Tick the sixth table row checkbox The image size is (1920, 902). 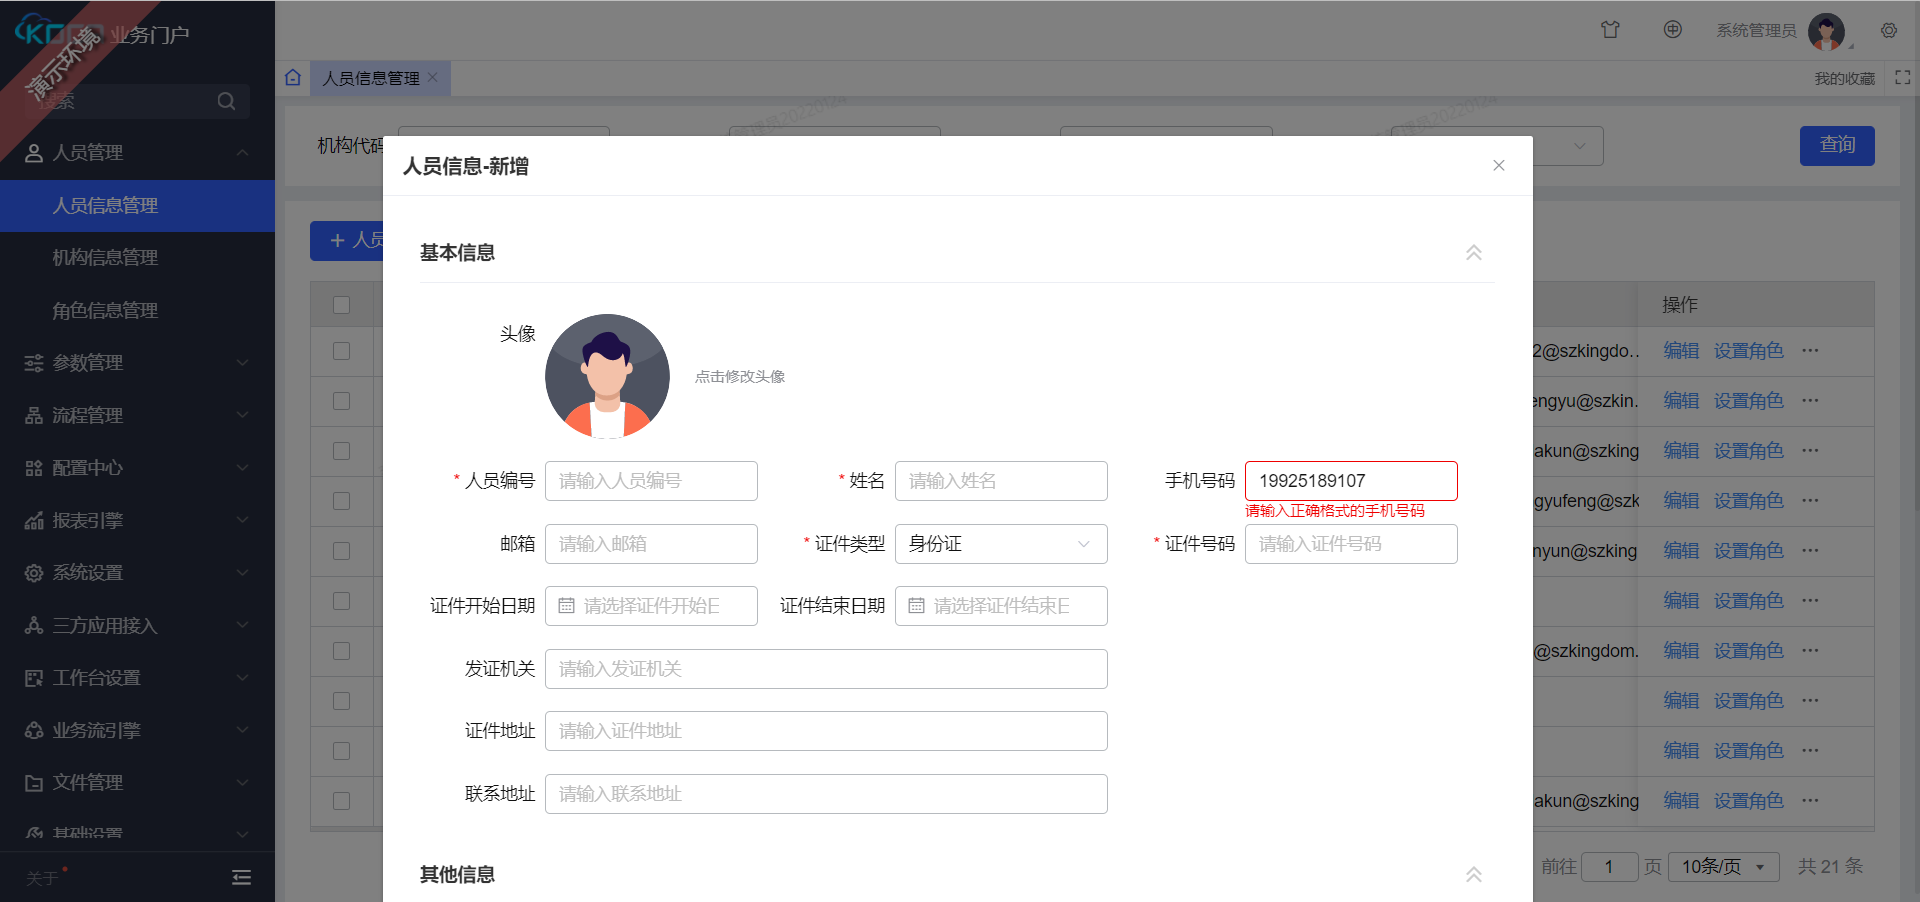(341, 601)
